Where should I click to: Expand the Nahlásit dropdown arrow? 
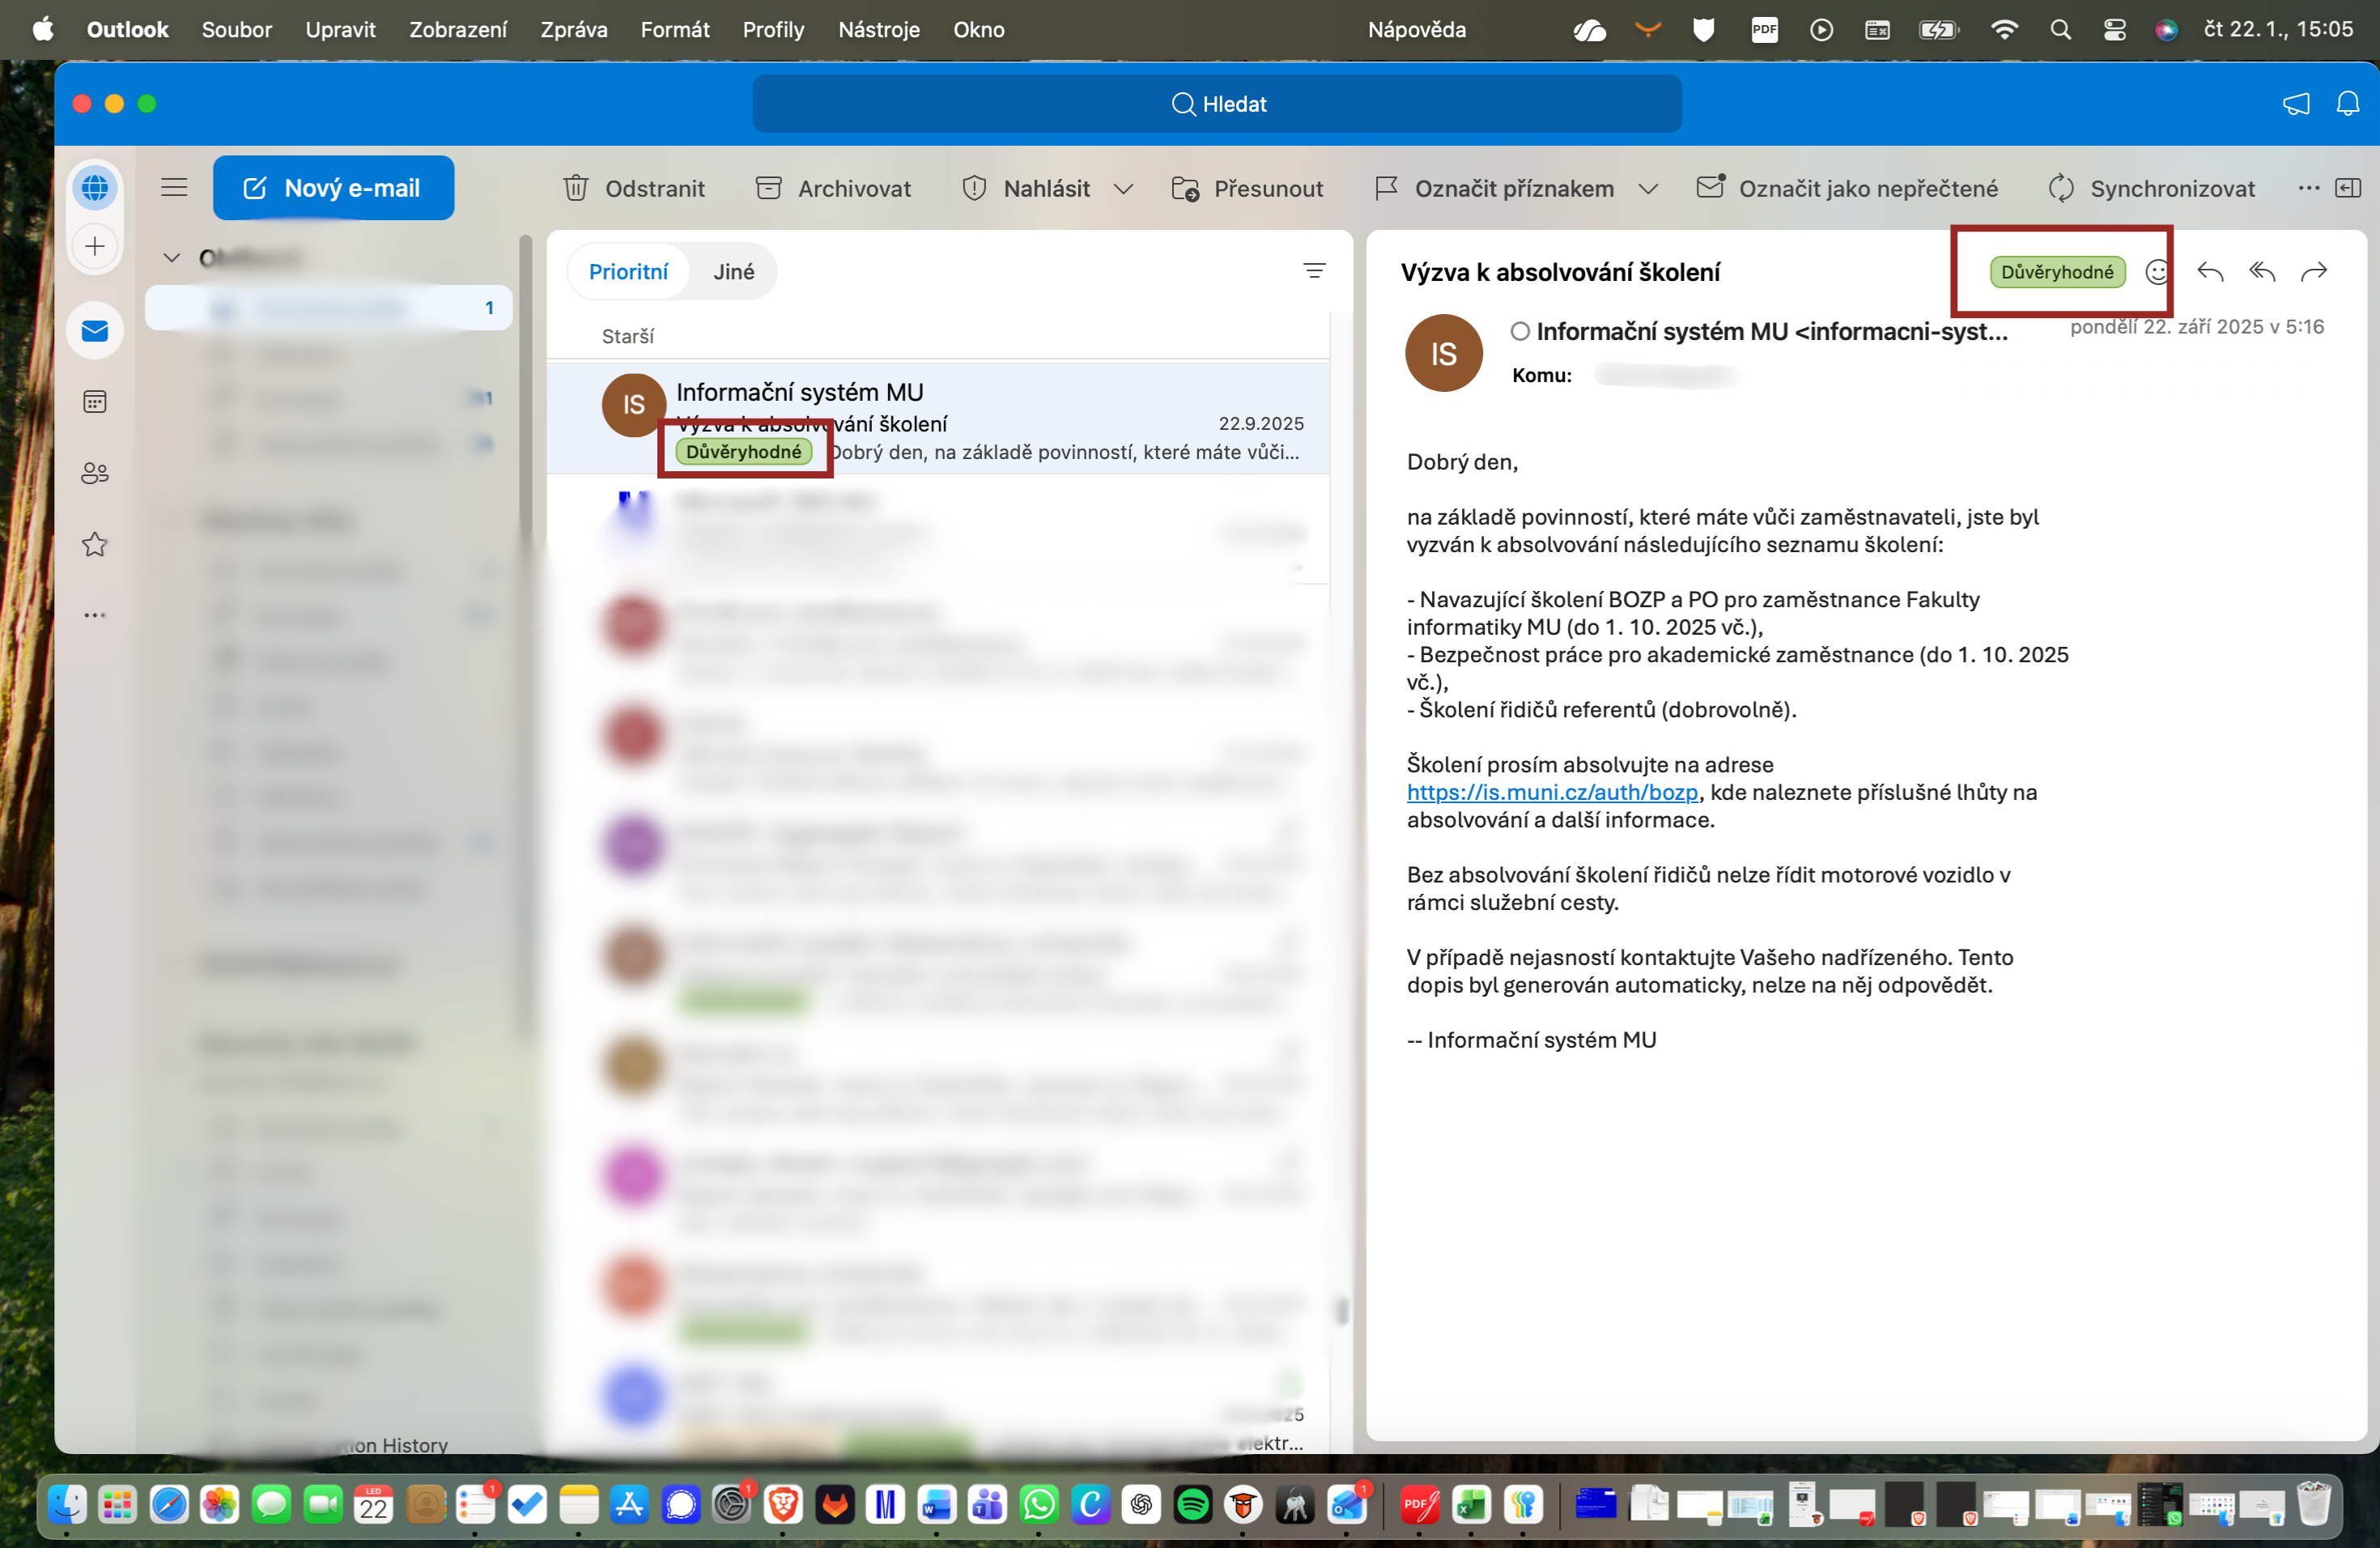pyautogui.click(x=1123, y=189)
